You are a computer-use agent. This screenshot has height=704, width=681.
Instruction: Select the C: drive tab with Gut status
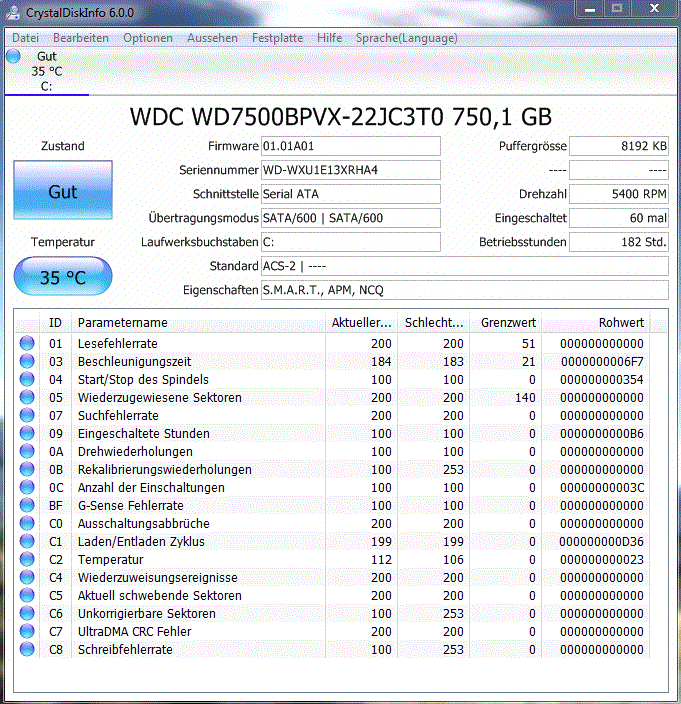click(x=47, y=71)
